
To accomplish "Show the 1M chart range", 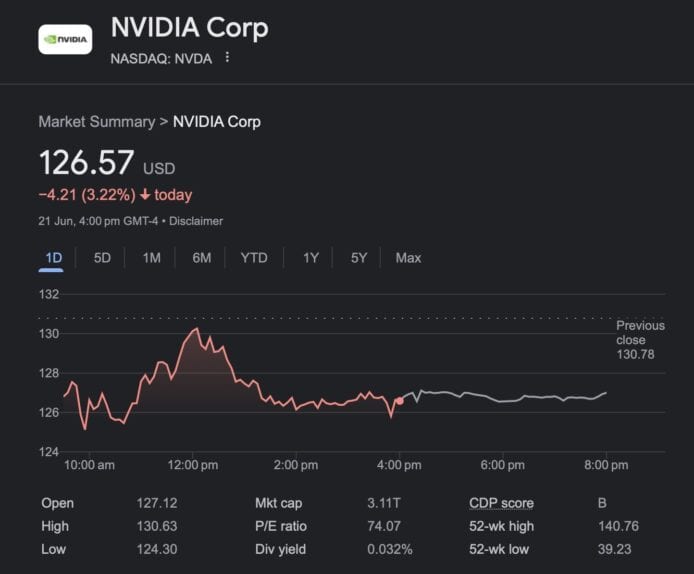I will pos(151,258).
